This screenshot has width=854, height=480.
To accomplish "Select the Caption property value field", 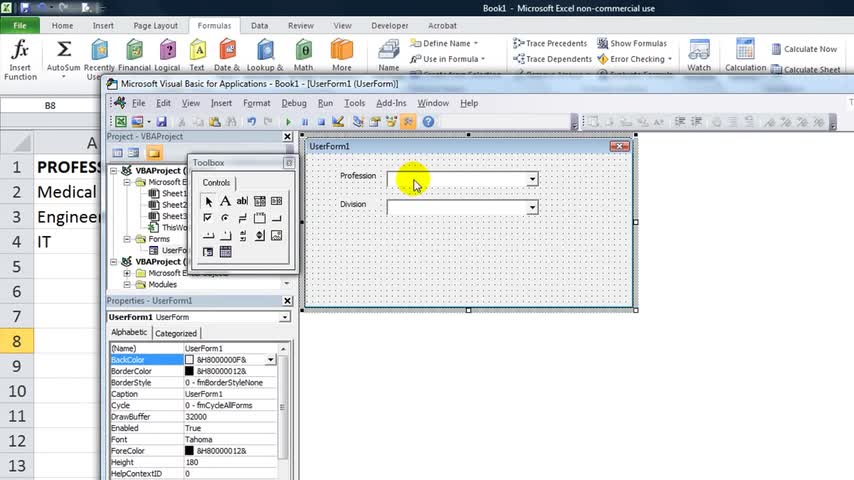I will 230,394.
